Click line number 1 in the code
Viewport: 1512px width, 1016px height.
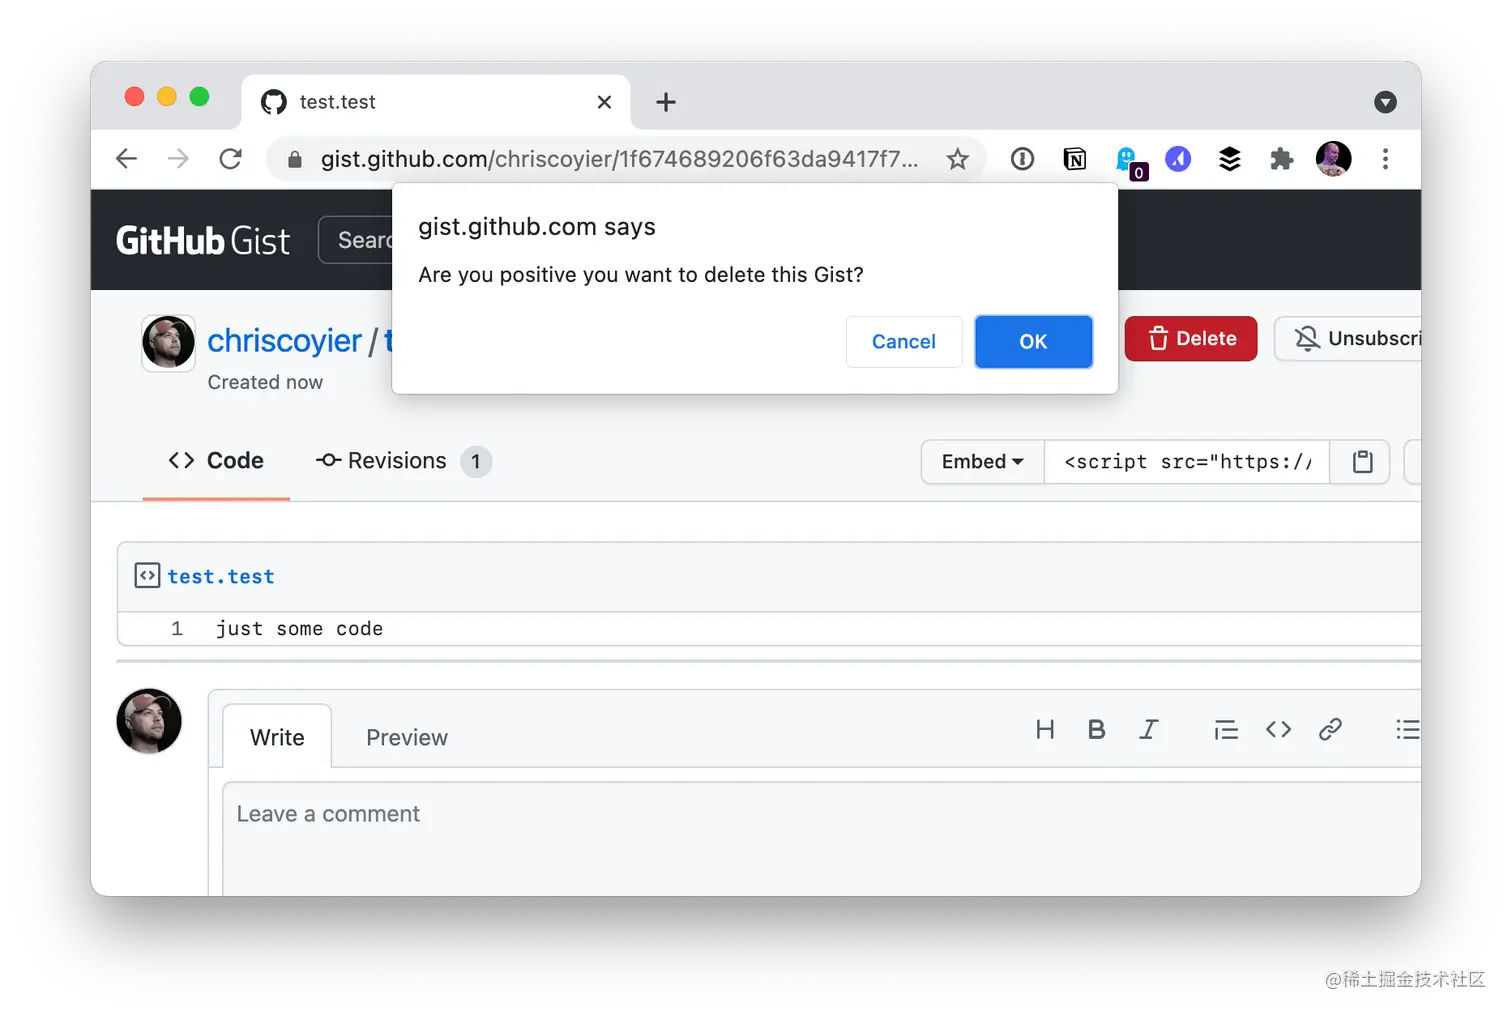click(177, 629)
